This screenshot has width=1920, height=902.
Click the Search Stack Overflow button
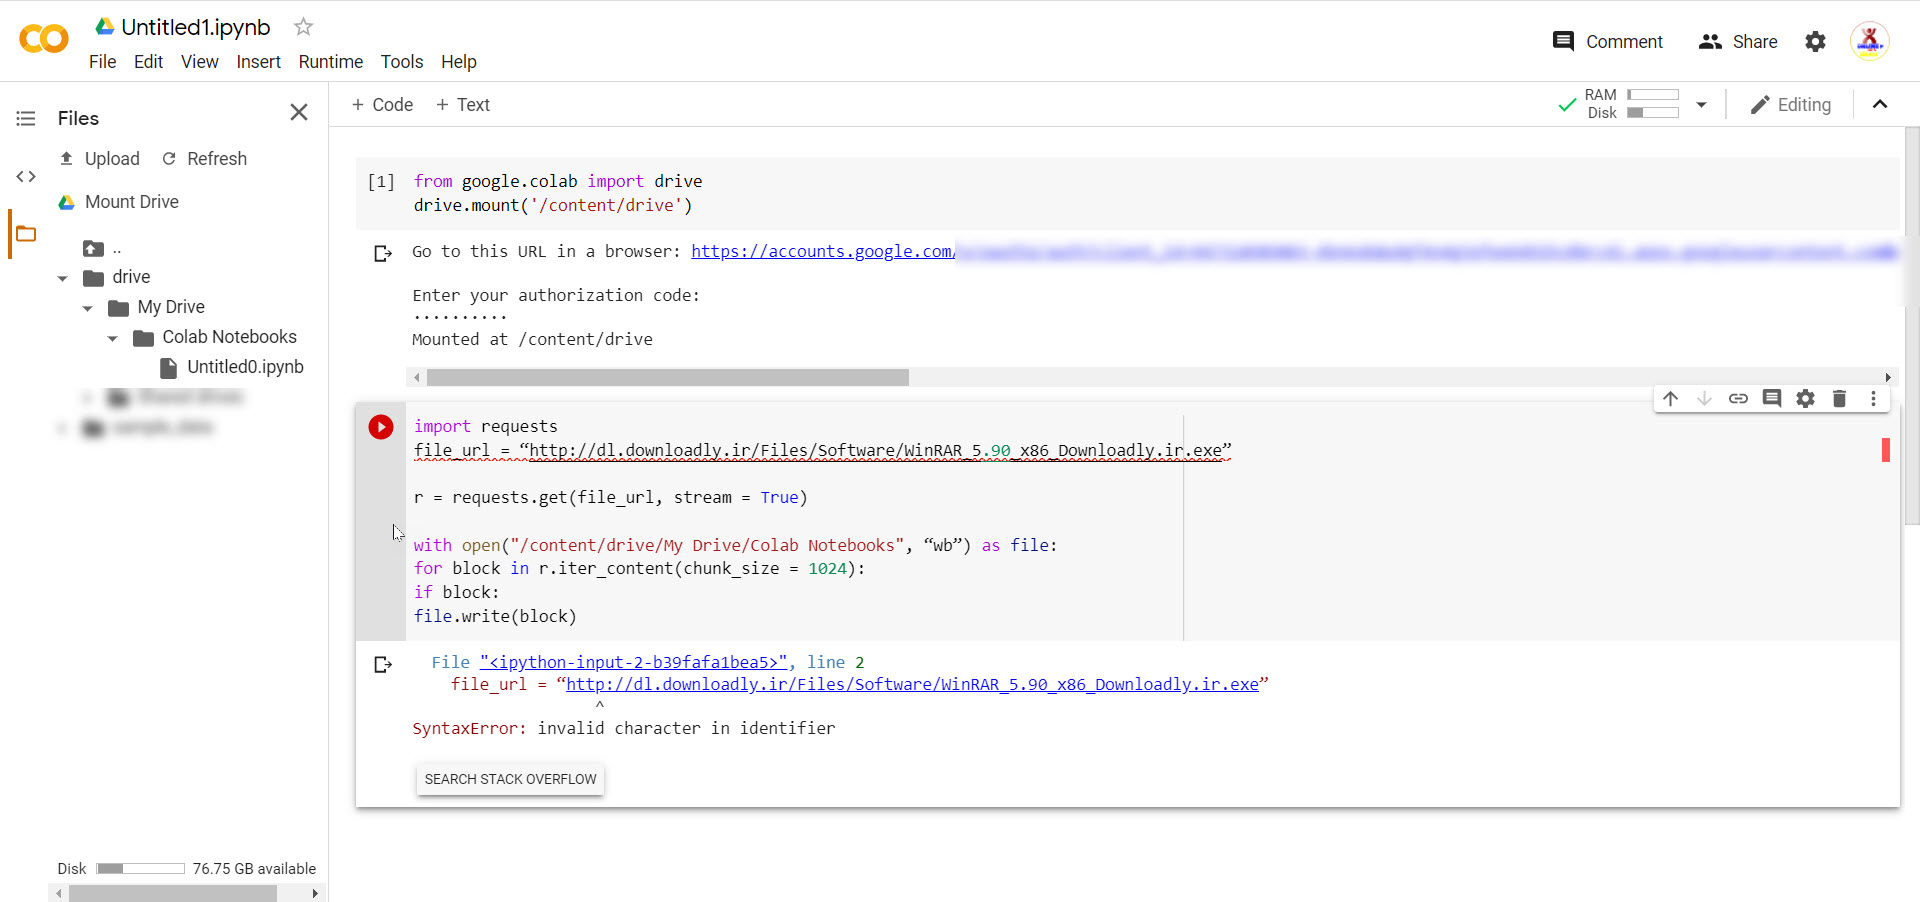click(510, 779)
